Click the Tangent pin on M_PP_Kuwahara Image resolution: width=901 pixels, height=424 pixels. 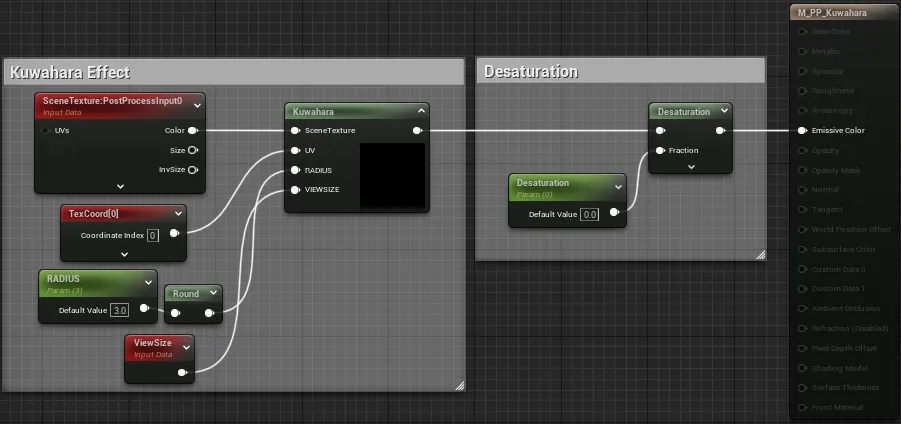click(x=802, y=210)
